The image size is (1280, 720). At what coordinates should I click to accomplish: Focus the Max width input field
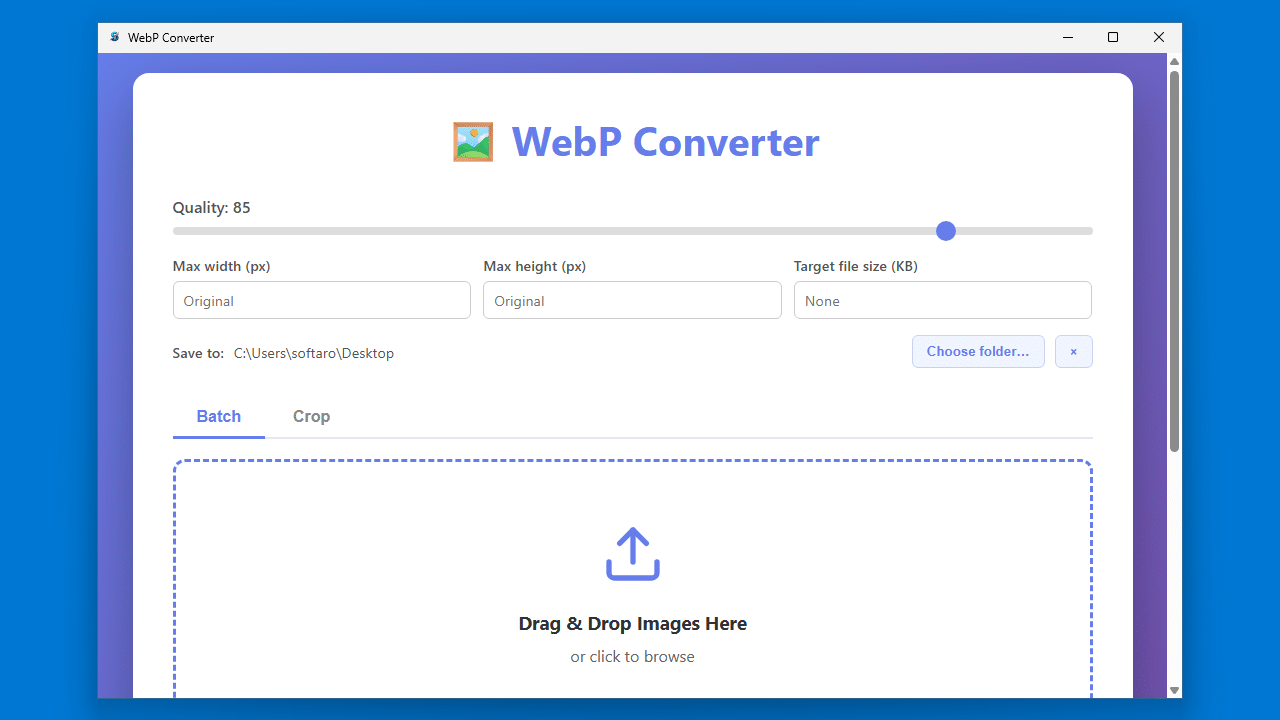coord(322,300)
